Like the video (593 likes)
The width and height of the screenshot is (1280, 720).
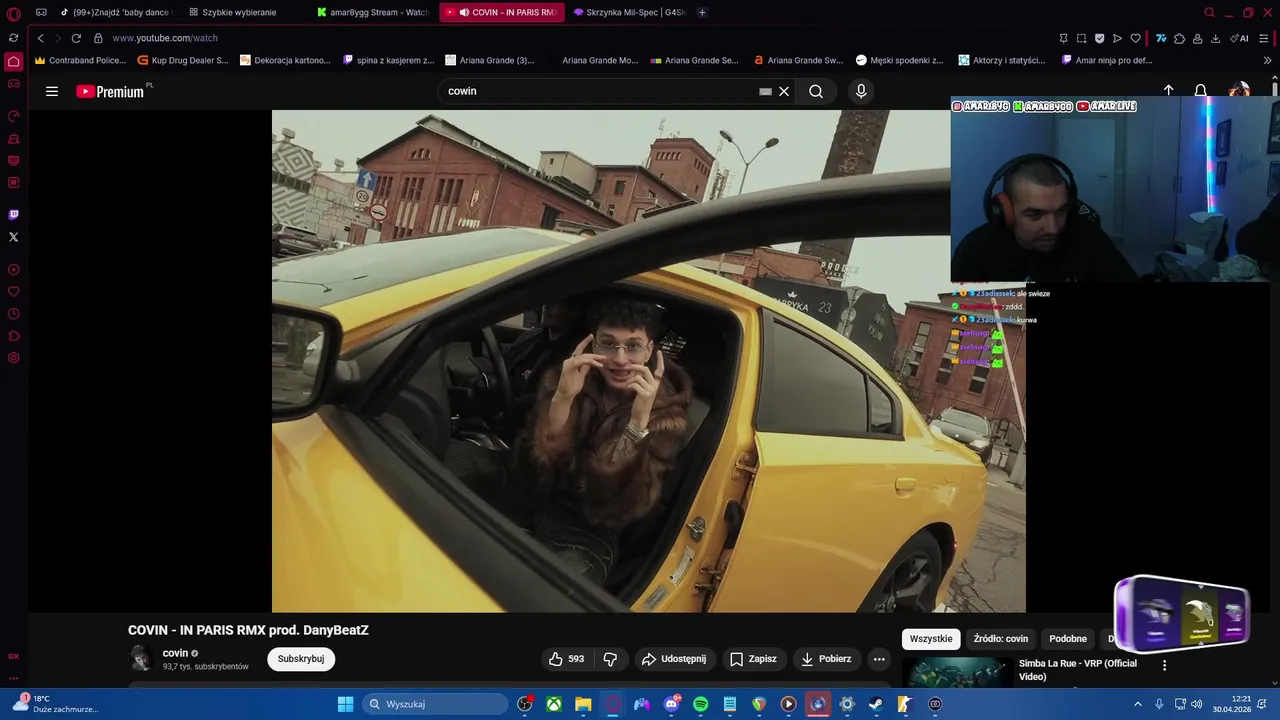pyautogui.click(x=565, y=659)
